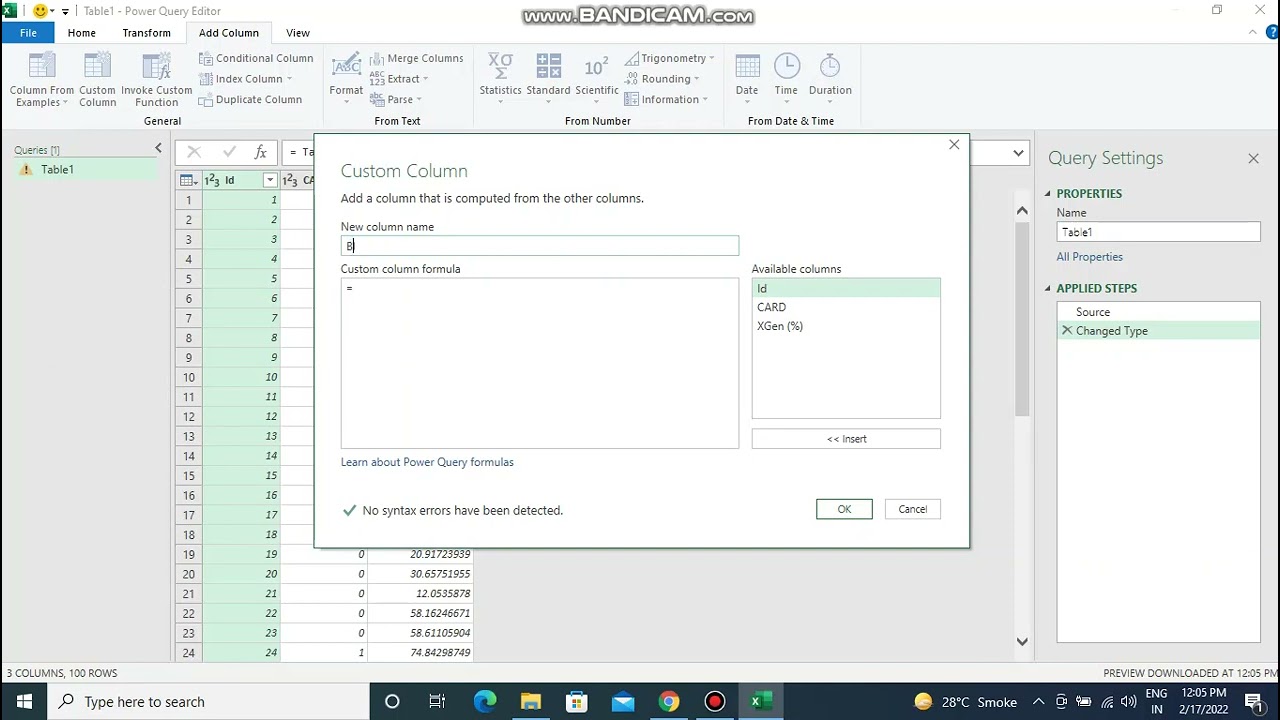1280x720 pixels.
Task: Click the smiley feedback icon in title bar
Action: (41, 11)
